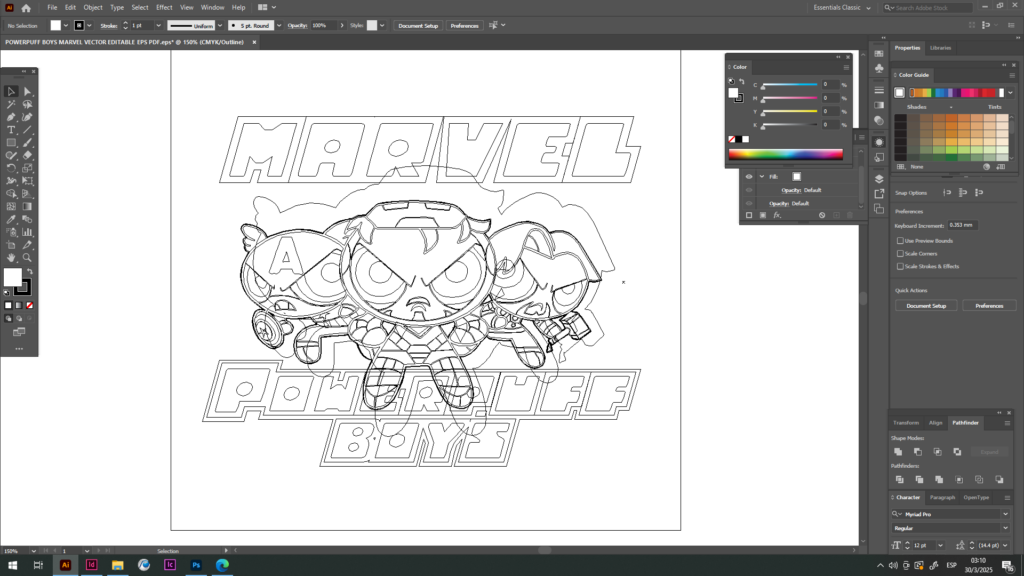Viewport: 1024px width, 576px height.
Task: Open 5 pt. Round brush dropdown
Action: 279,25
